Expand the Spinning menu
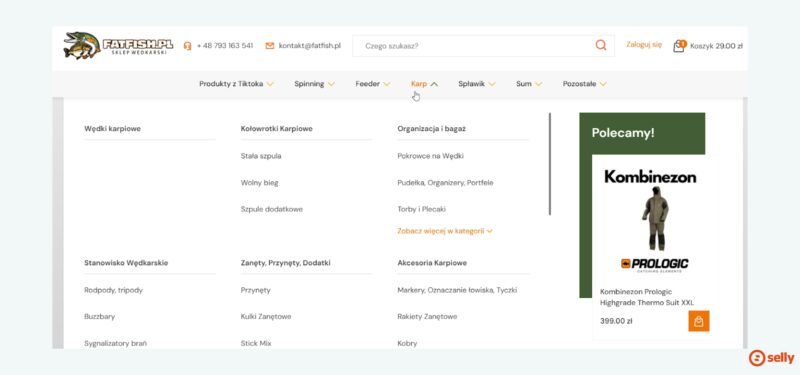This screenshot has height=375, width=800. (x=314, y=84)
